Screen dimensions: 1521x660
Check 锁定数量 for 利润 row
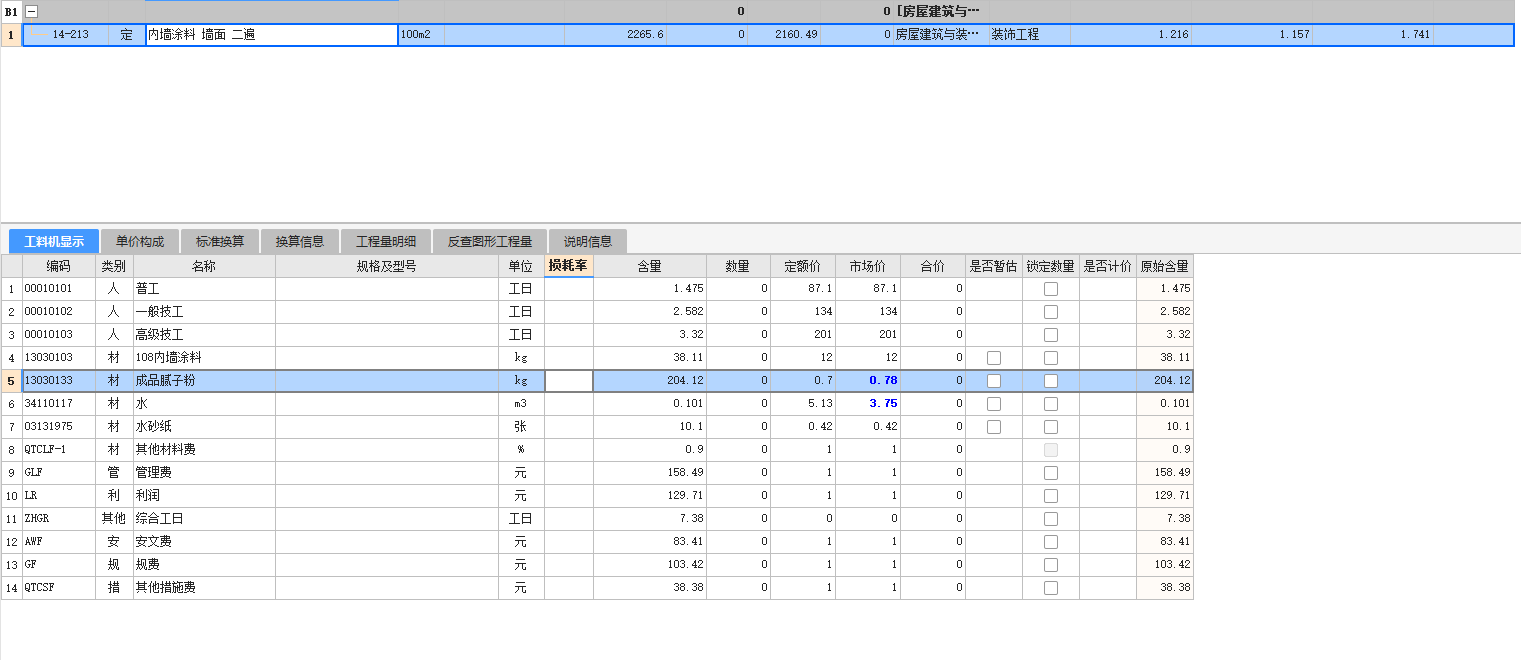coord(1051,496)
